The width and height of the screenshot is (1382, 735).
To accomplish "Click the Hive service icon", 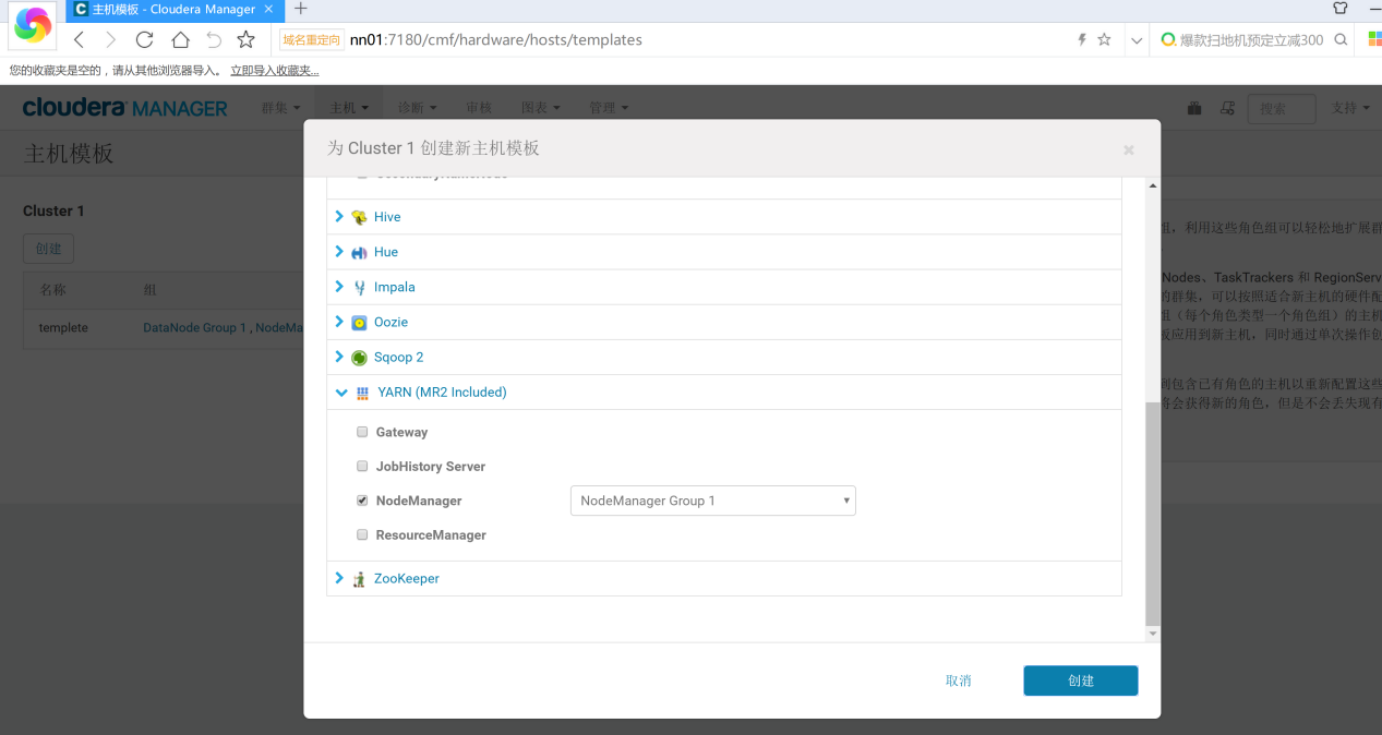I will click(360, 217).
